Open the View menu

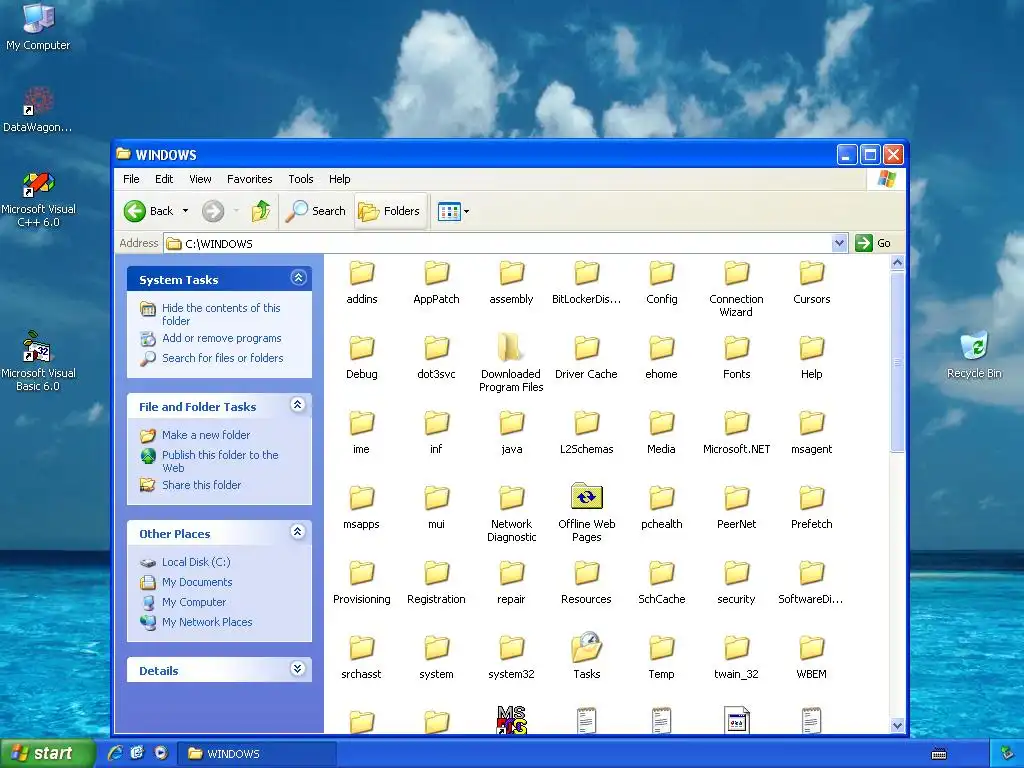pyautogui.click(x=200, y=179)
